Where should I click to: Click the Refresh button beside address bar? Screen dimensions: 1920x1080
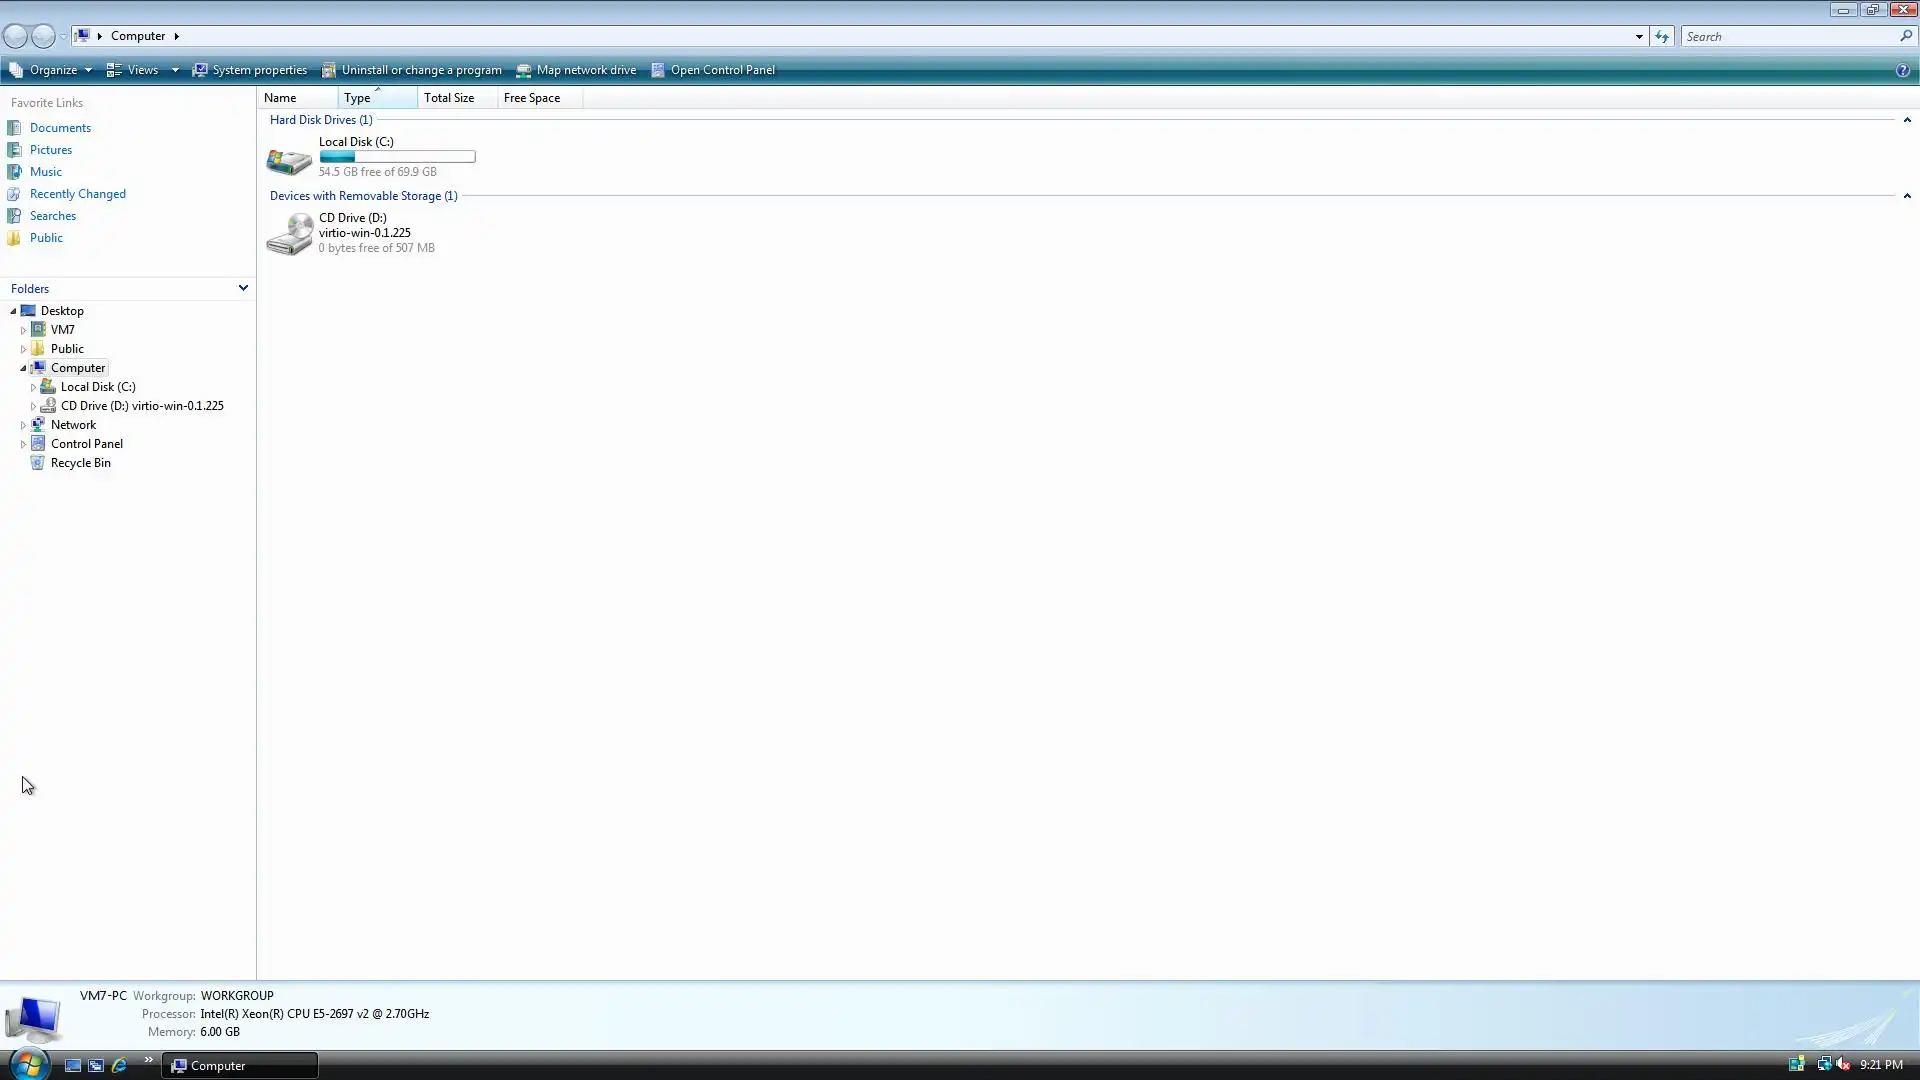[x=1662, y=36]
